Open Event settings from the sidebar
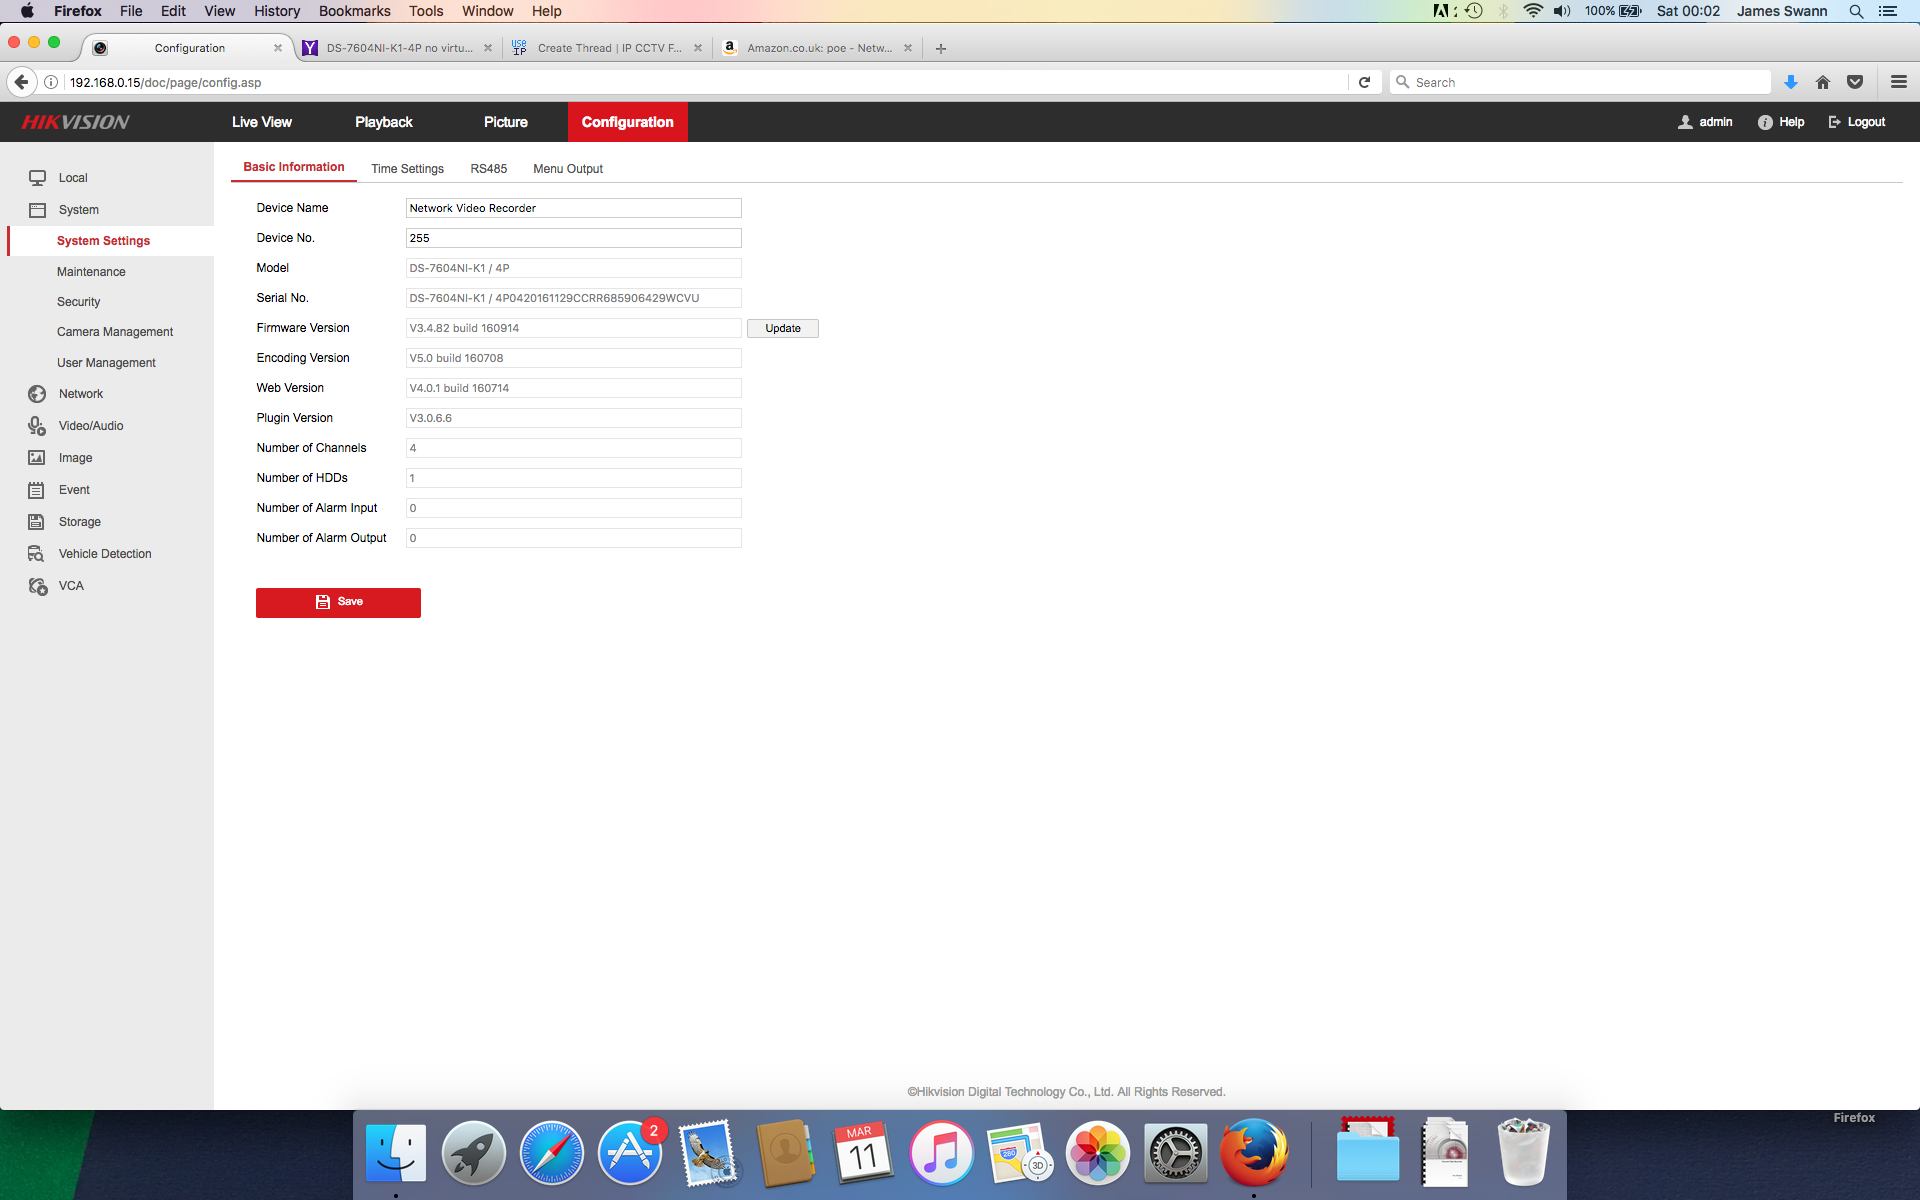1920x1200 pixels. tap(72, 489)
